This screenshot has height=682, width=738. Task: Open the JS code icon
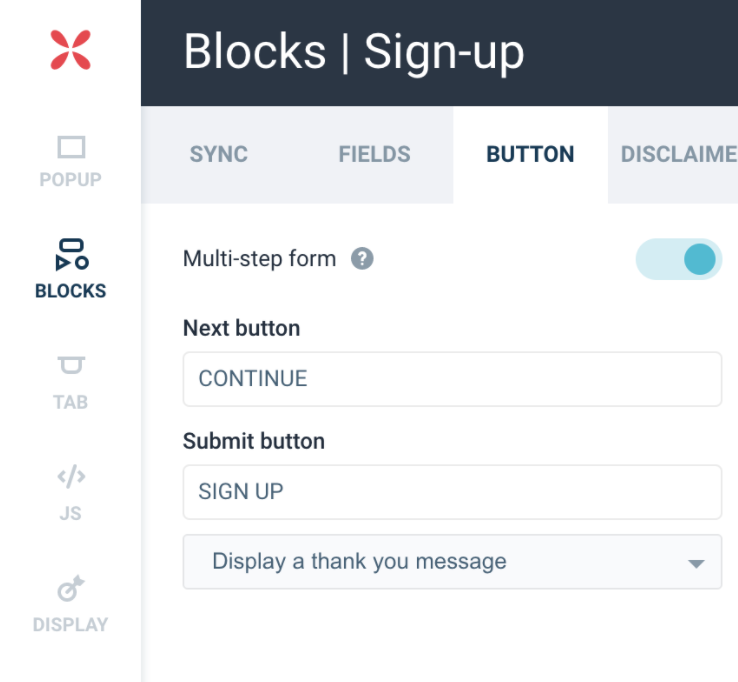(x=70, y=478)
